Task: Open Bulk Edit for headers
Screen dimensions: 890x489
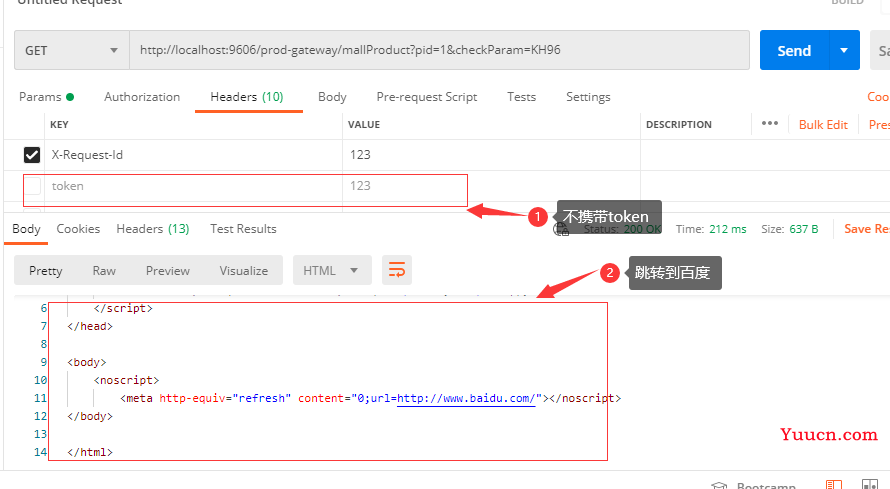Action: [823, 125]
